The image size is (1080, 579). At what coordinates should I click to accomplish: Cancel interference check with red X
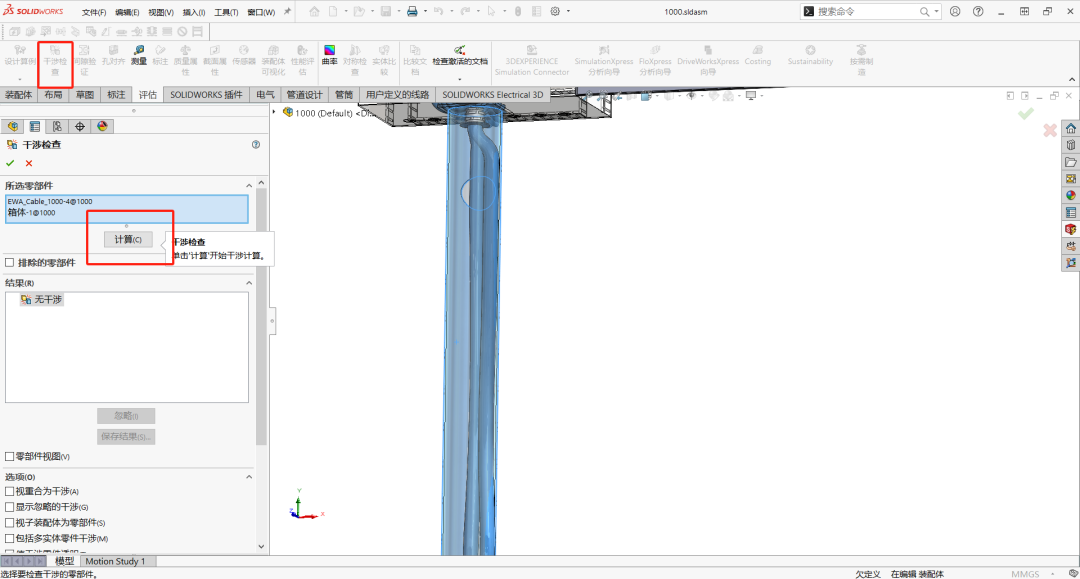[x=29, y=163]
